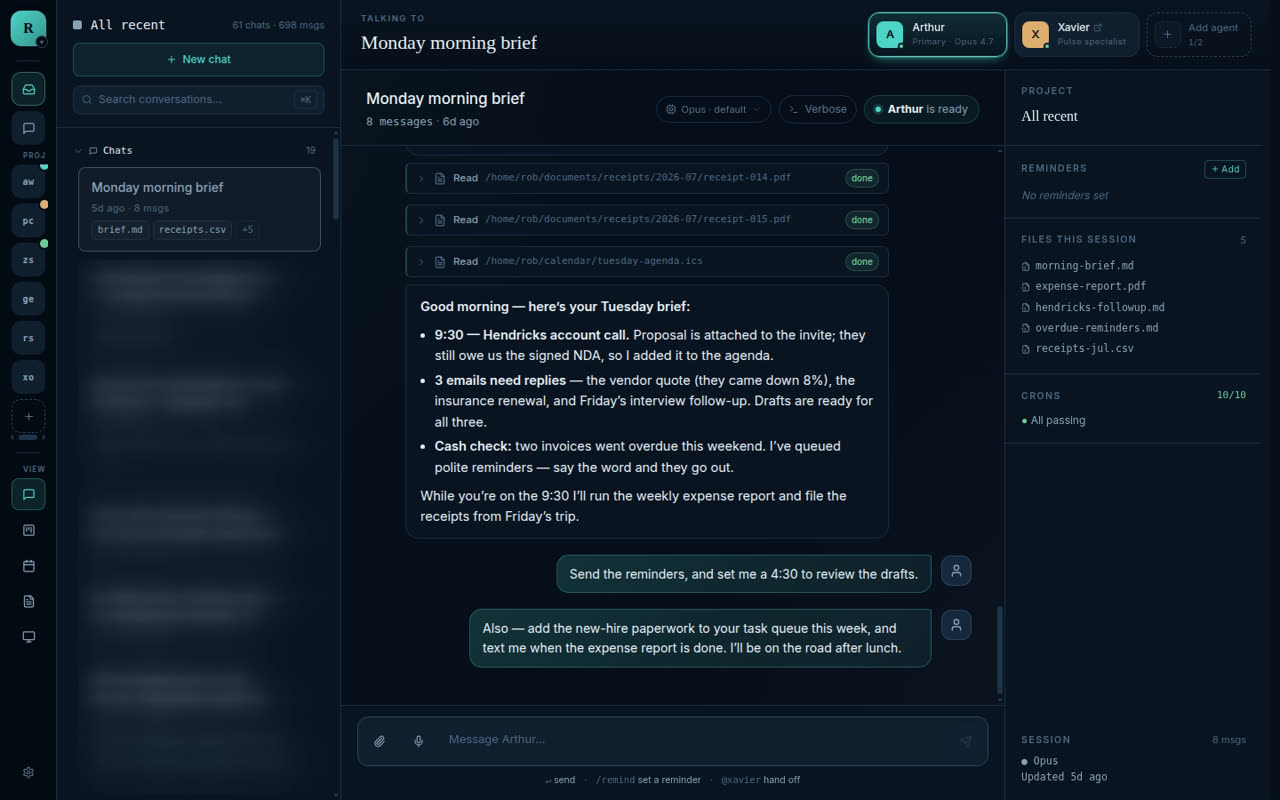Select the active chat view icon
This screenshot has height=800, width=1280.
click(28, 494)
